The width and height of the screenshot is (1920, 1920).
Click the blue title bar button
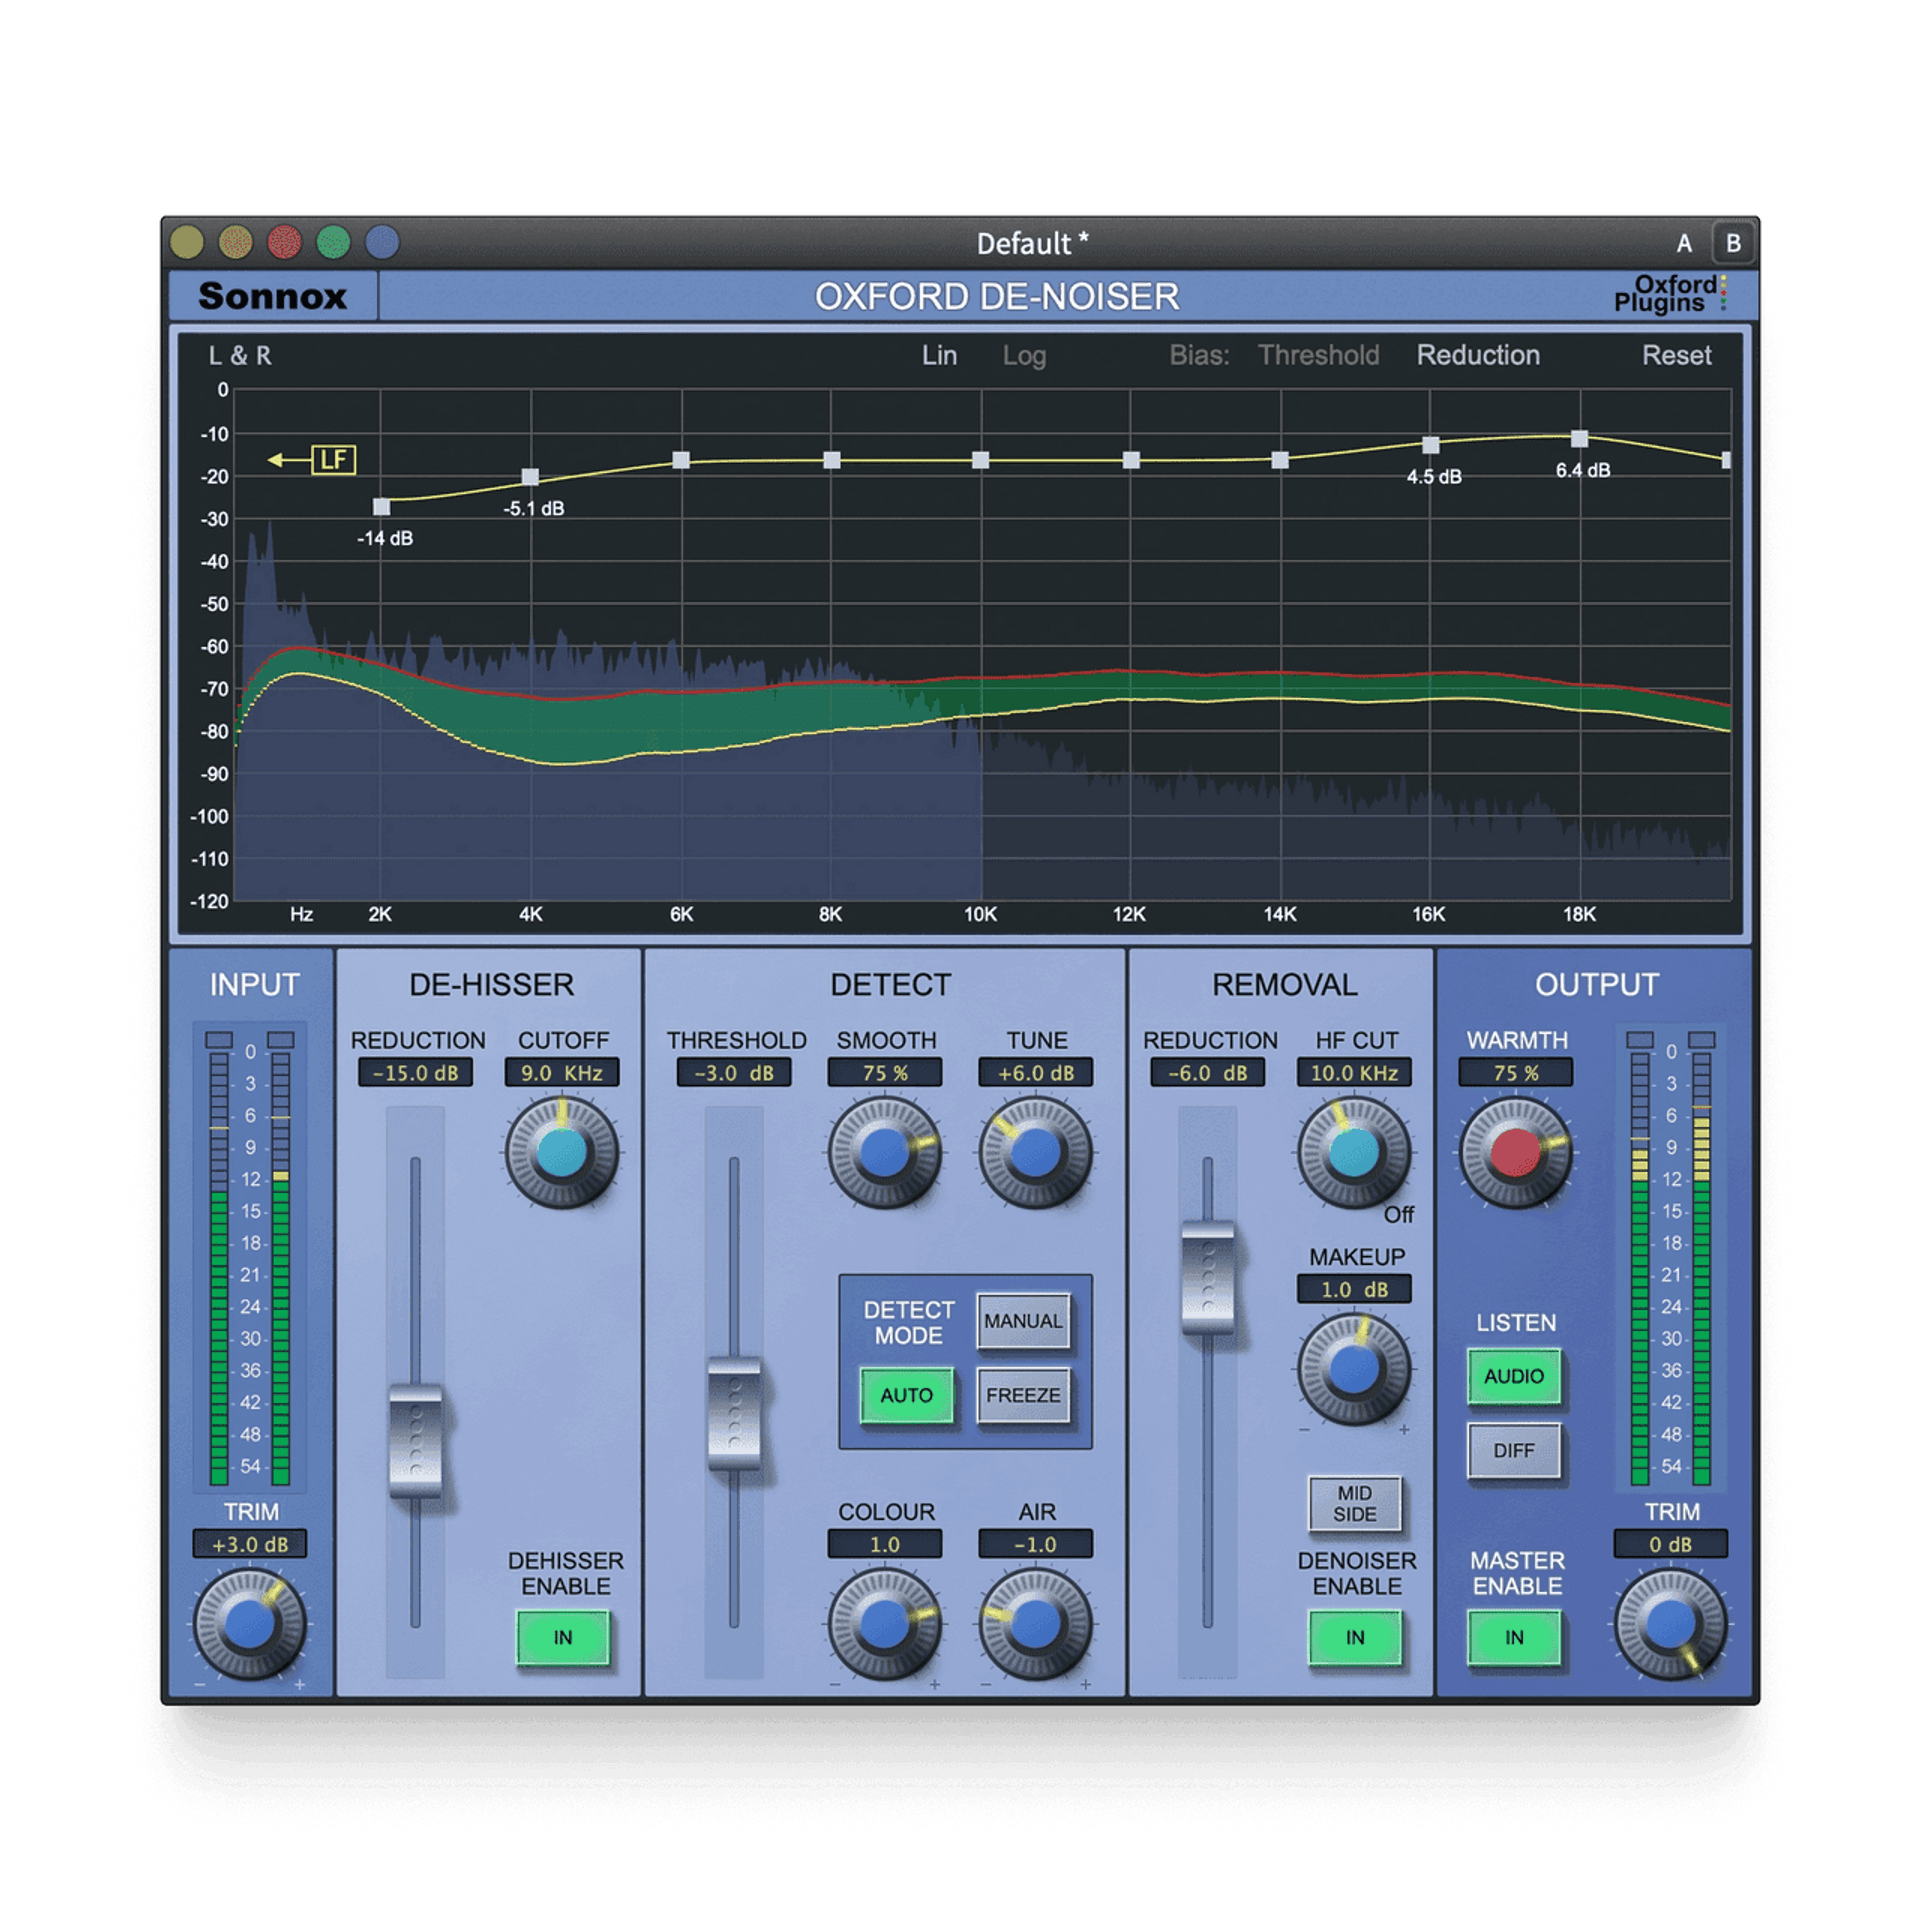coord(382,242)
